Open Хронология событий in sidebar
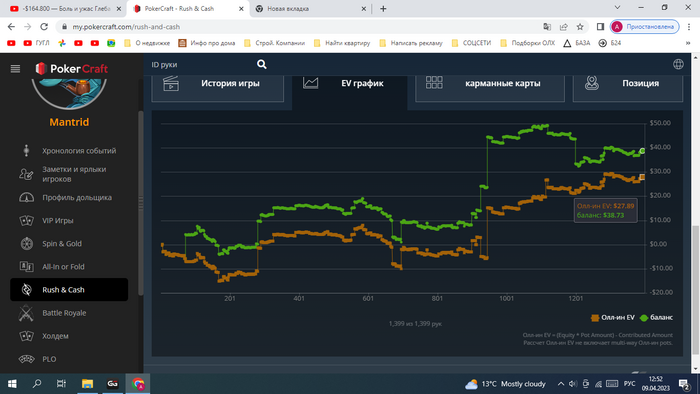Image resolution: width=700 pixels, height=394 pixels. pyautogui.click(x=69, y=151)
